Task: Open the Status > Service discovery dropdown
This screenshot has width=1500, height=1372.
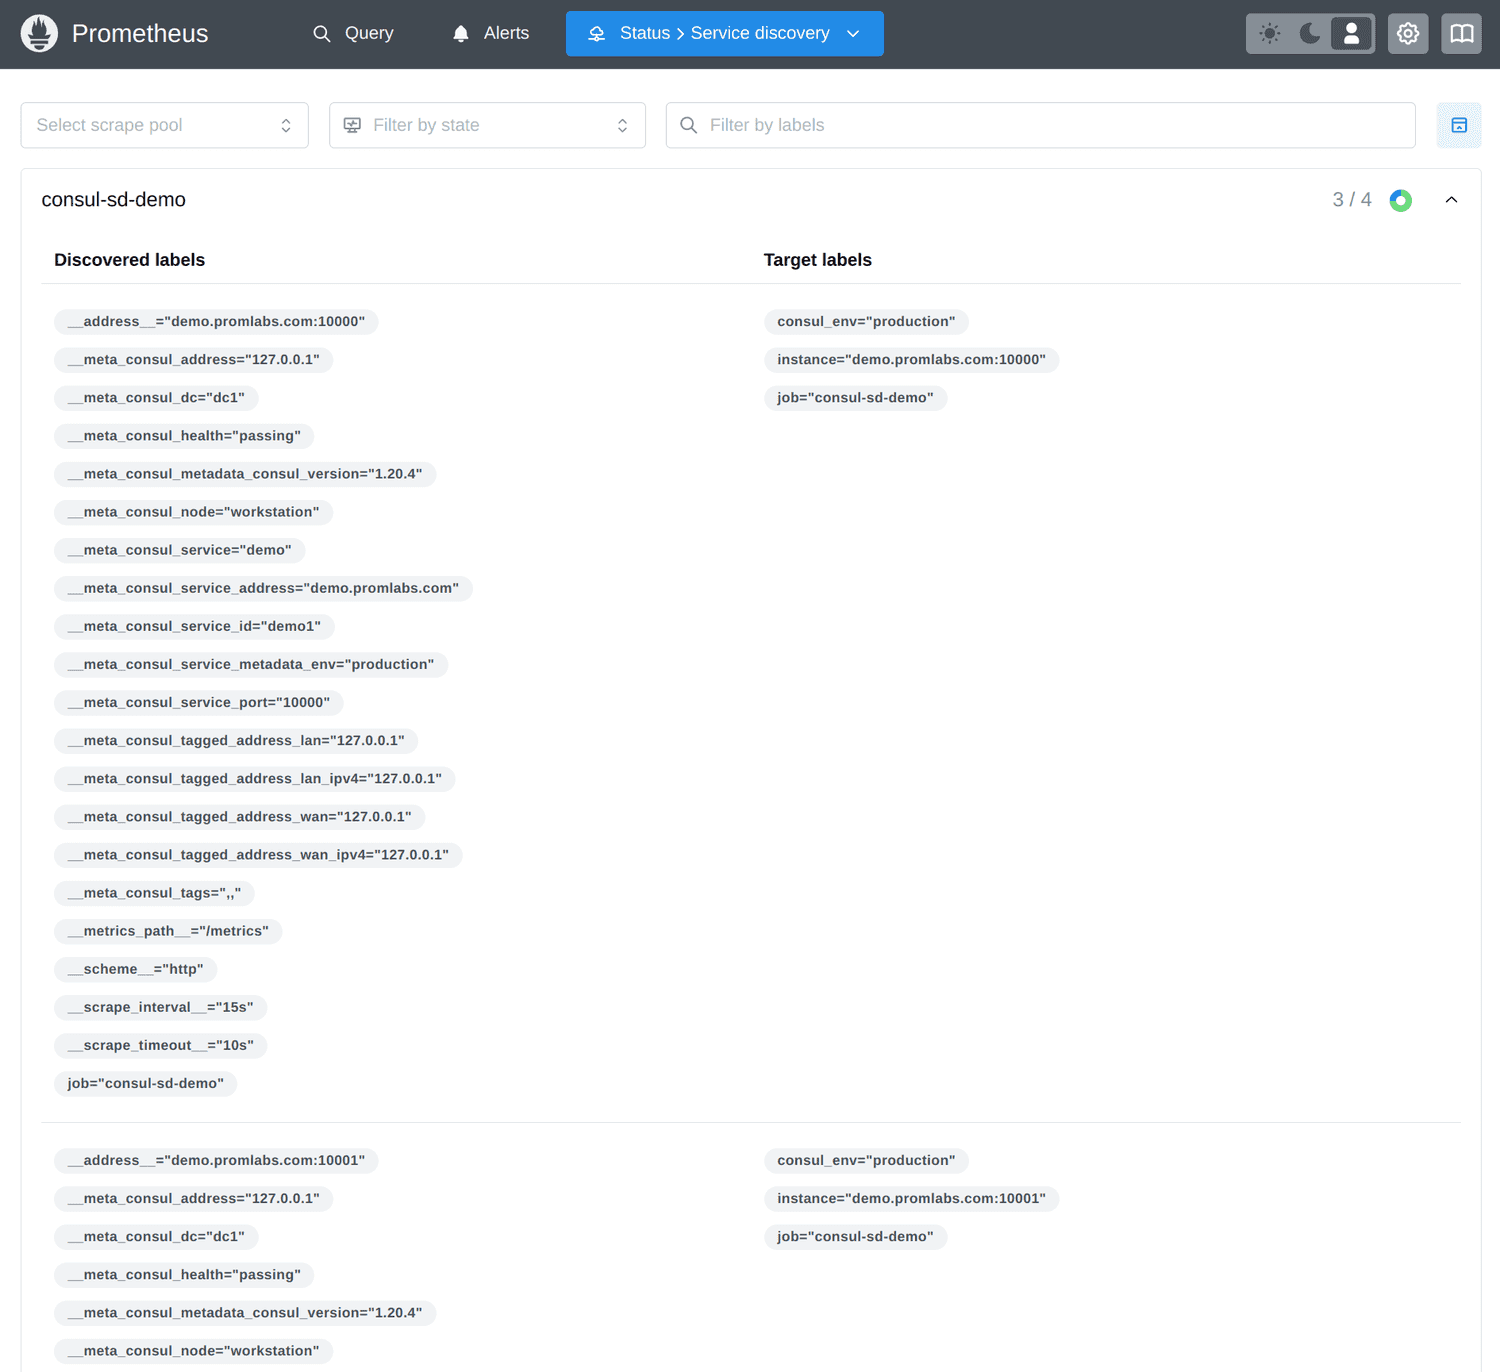Action: point(724,33)
